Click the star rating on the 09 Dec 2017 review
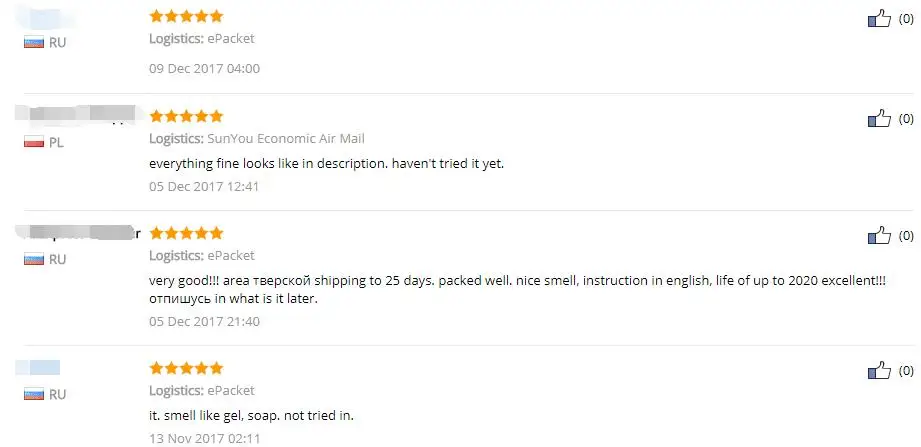 click(x=186, y=16)
